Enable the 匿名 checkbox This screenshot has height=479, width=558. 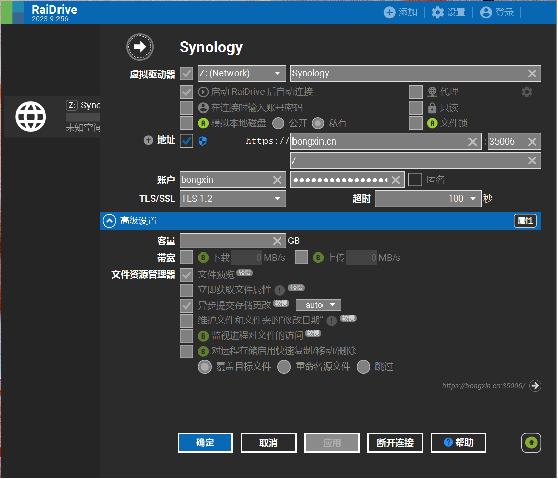(x=415, y=180)
